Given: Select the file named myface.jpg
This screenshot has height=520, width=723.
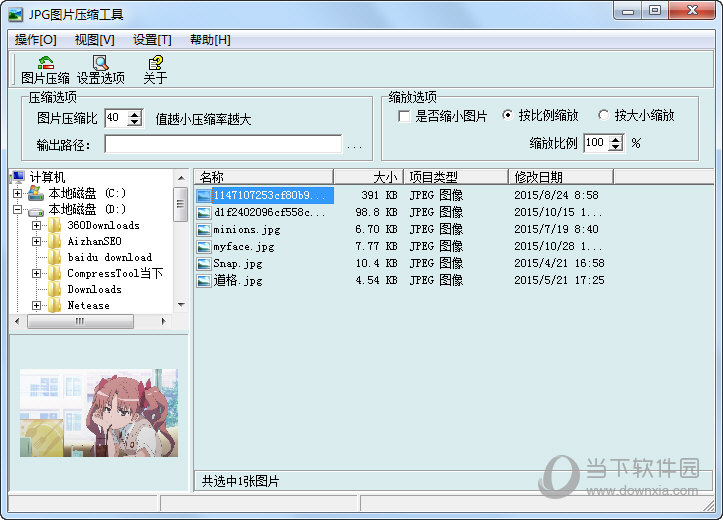Looking at the screenshot, I should pyautogui.click(x=244, y=247).
